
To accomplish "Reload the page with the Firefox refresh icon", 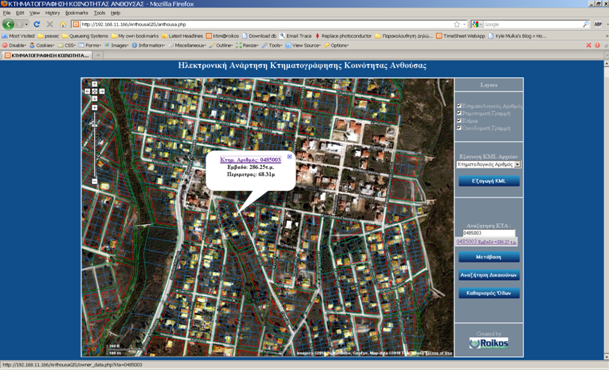I will coord(37,24).
